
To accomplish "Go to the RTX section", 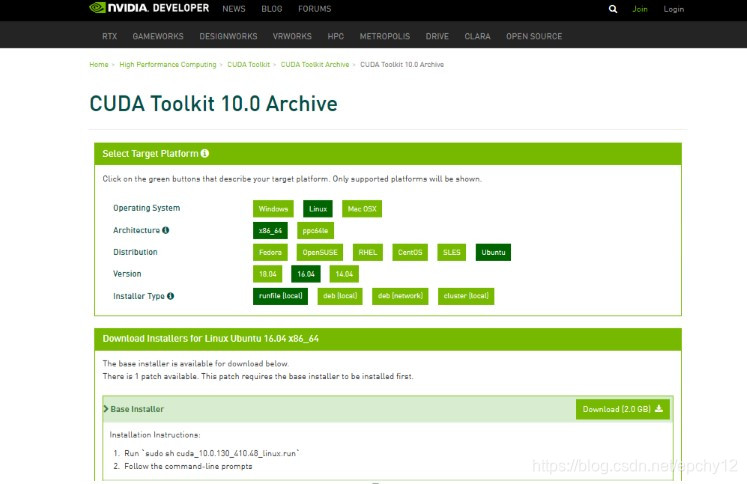I will pyautogui.click(x=110, y=36).
